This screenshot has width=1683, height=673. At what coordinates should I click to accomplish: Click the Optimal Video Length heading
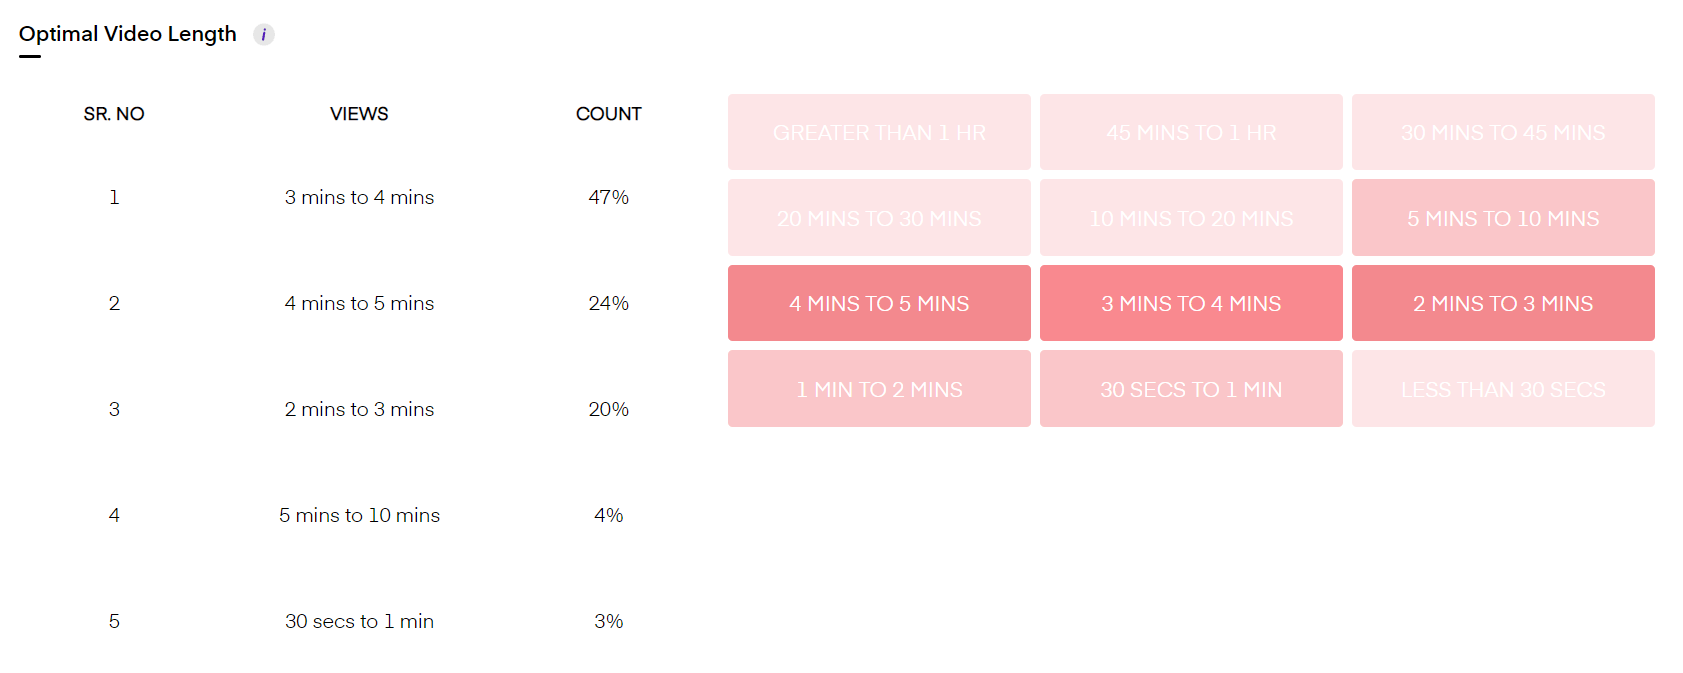(127, 33)
